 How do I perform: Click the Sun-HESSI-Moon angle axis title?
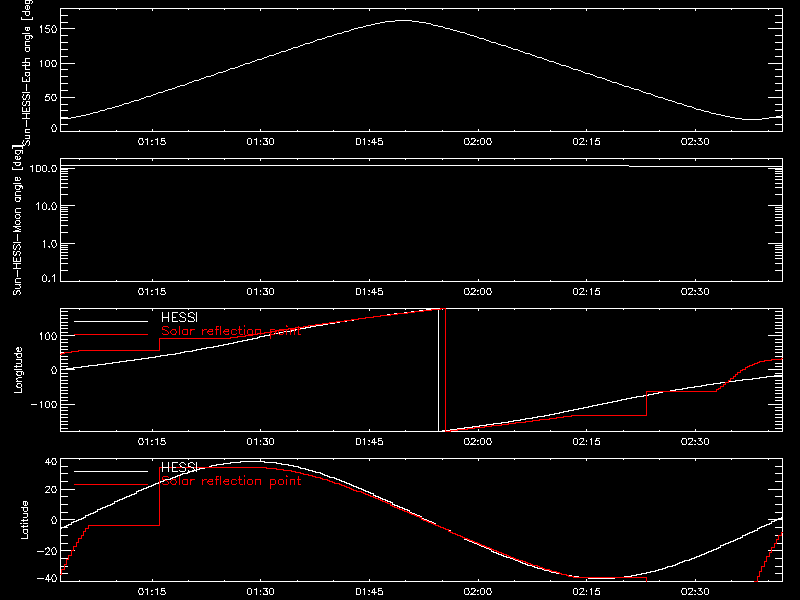(17, 220)
